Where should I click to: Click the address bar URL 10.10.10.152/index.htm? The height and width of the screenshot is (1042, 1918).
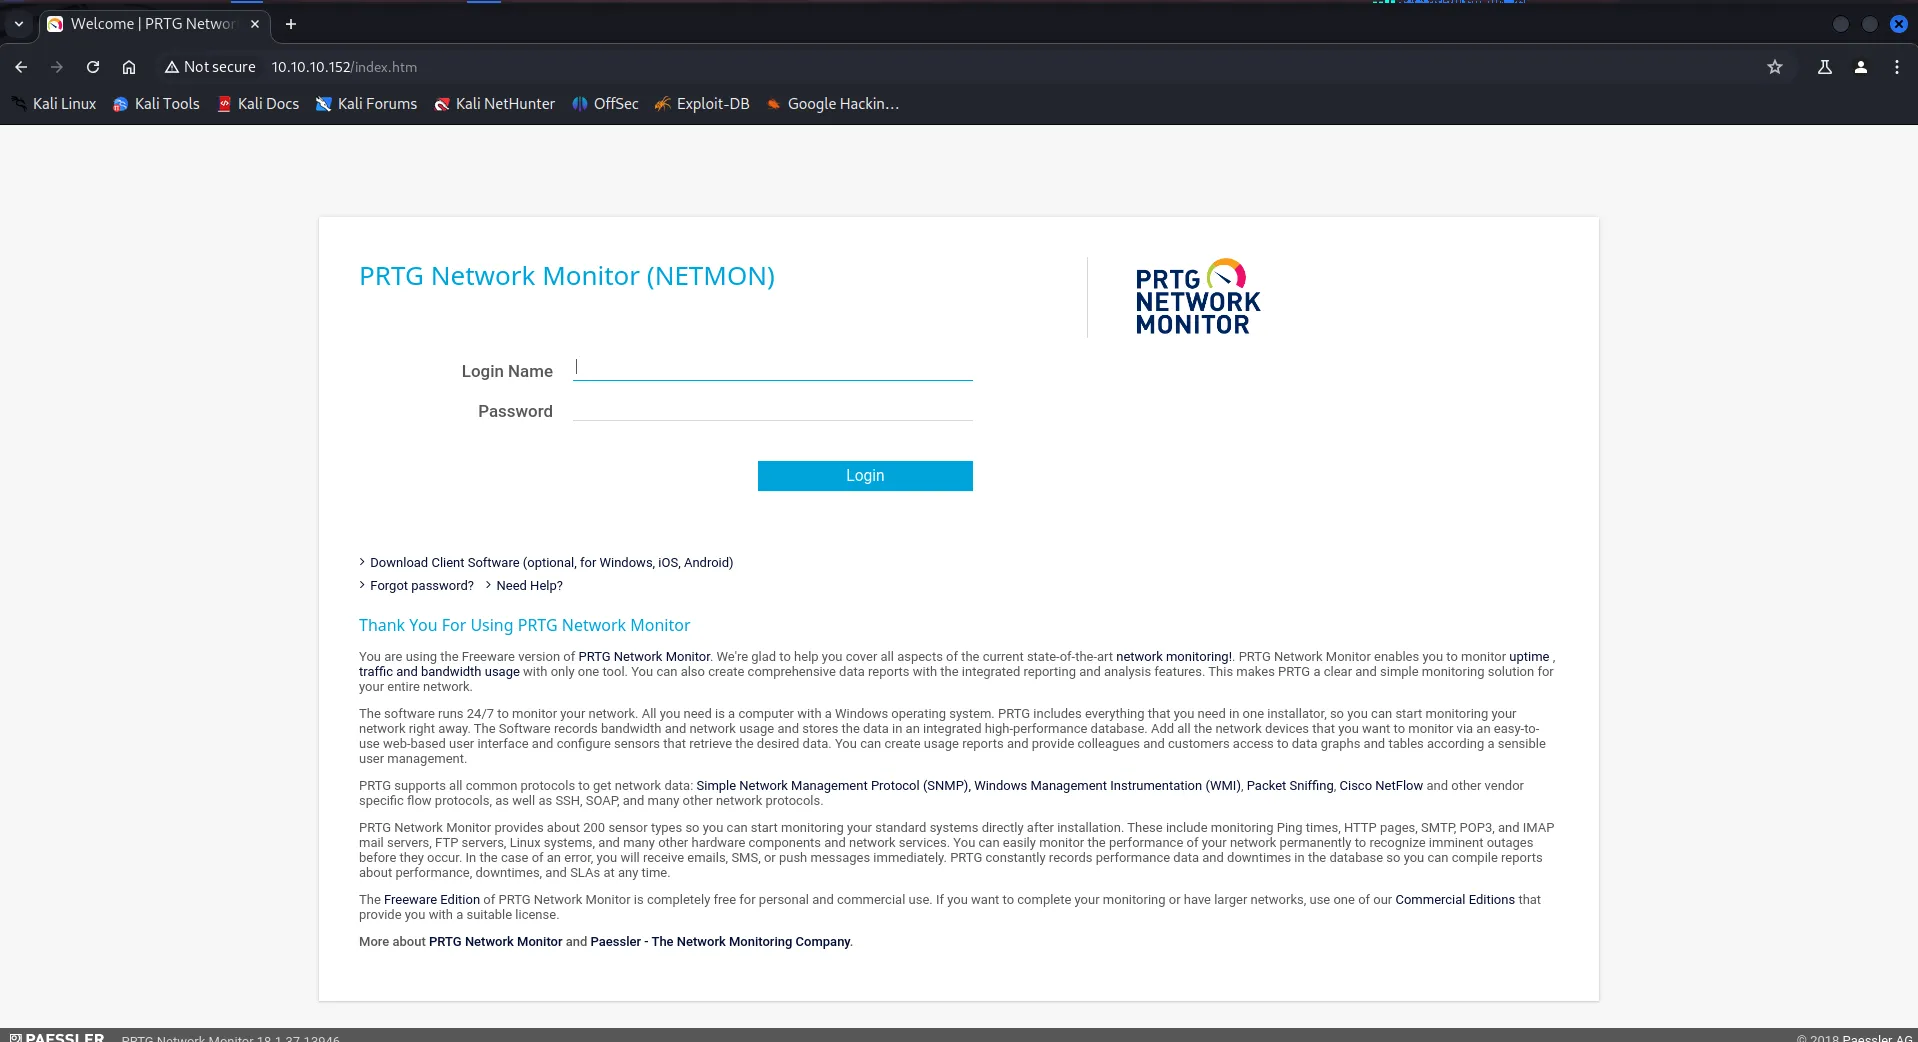344,67
